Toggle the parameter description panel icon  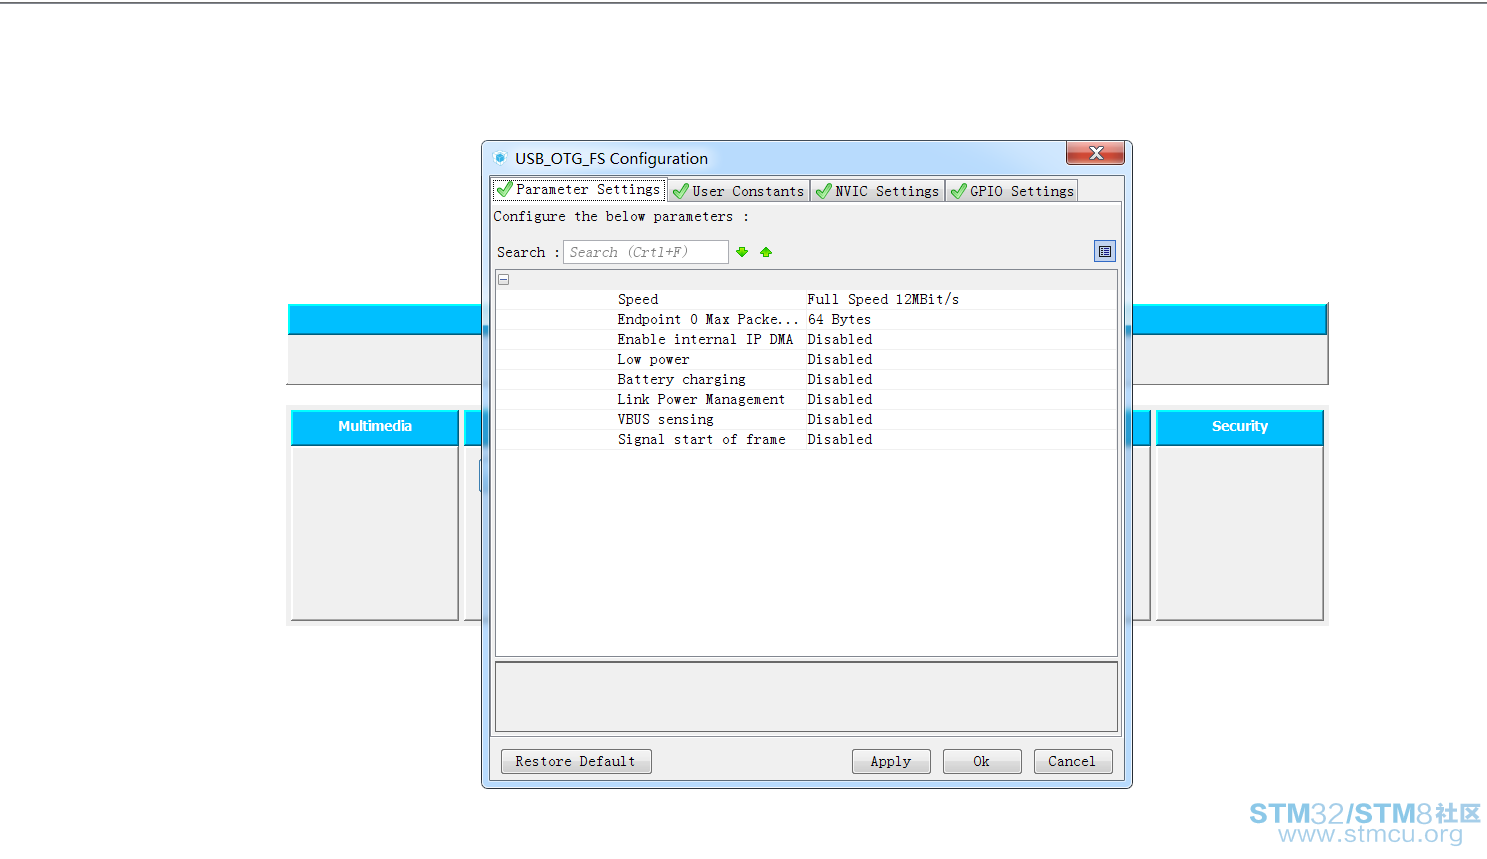[x=1104, y=252]
